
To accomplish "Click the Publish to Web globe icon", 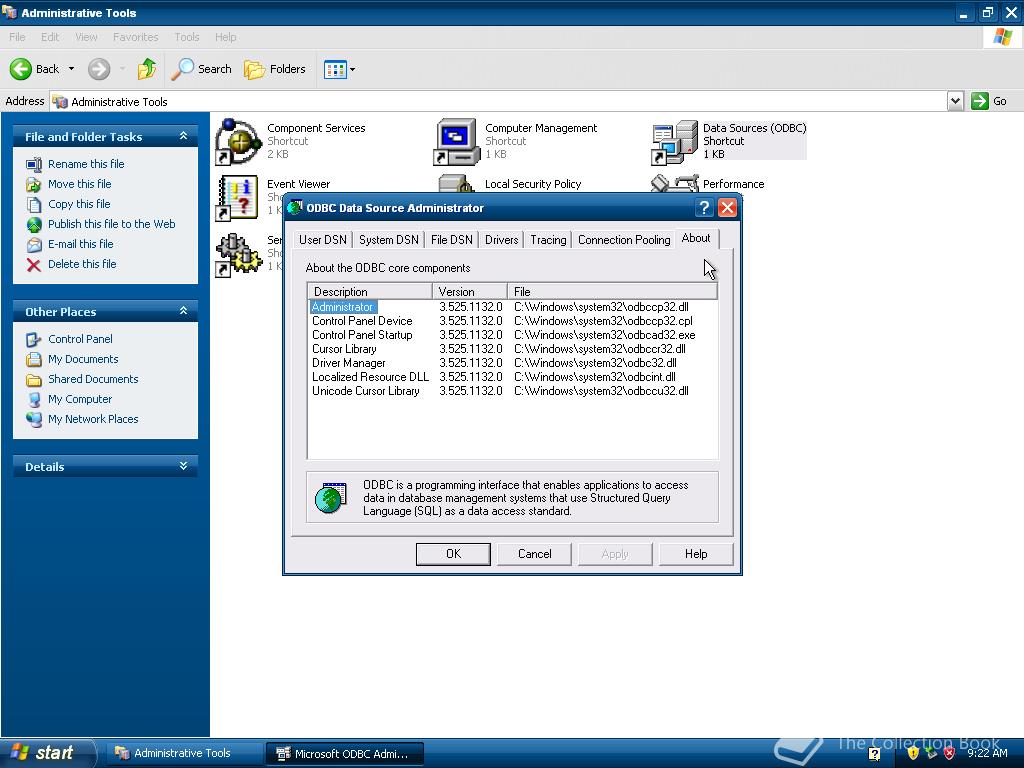I will pos(34,225).
